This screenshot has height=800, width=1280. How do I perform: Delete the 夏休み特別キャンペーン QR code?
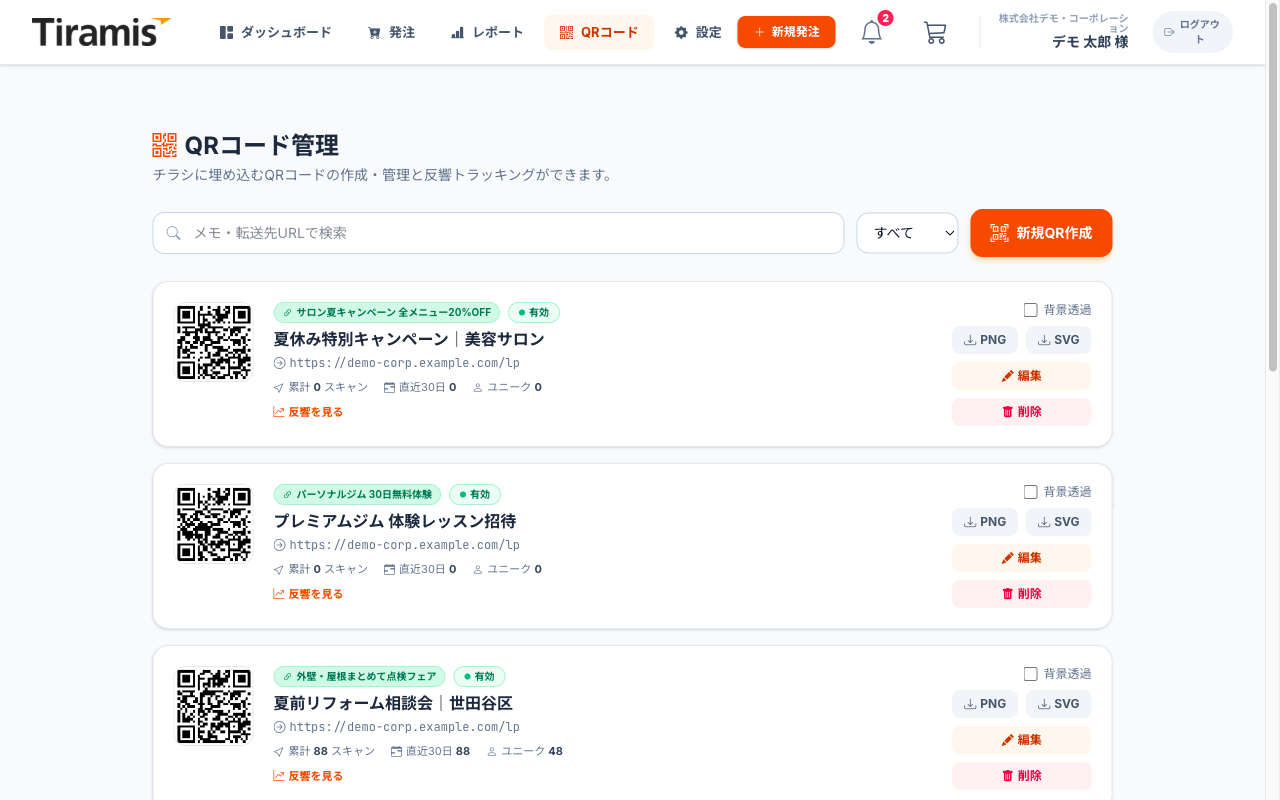[x=1022, y=412]
